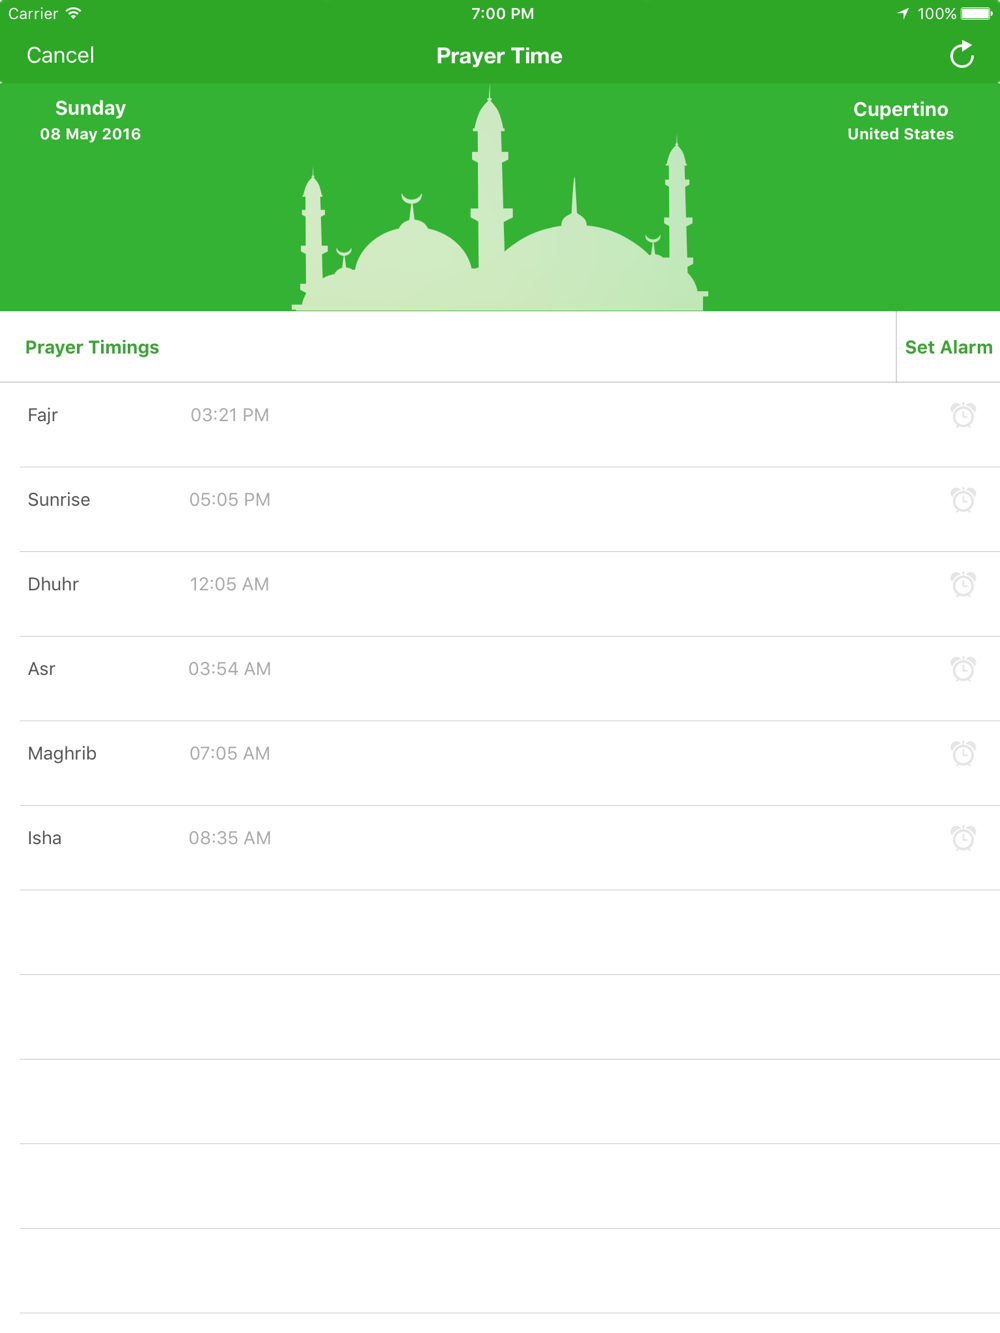
Task: Tap the battery icon in status bar
Action: pyautogui.click(x=977, y=14)
